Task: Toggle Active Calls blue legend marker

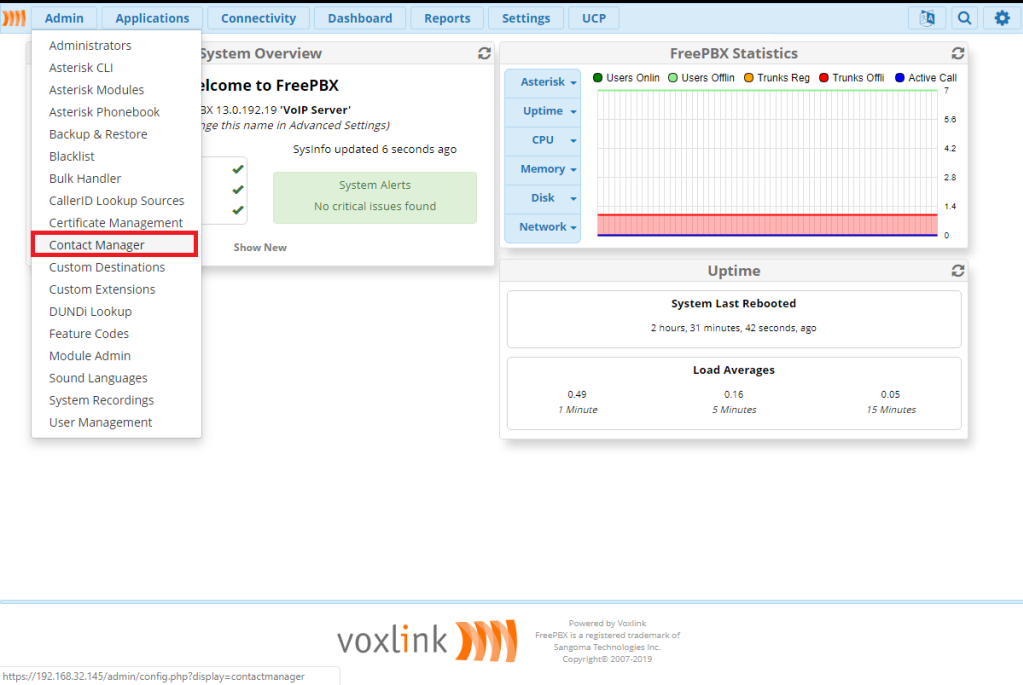Action: (900, 78)
